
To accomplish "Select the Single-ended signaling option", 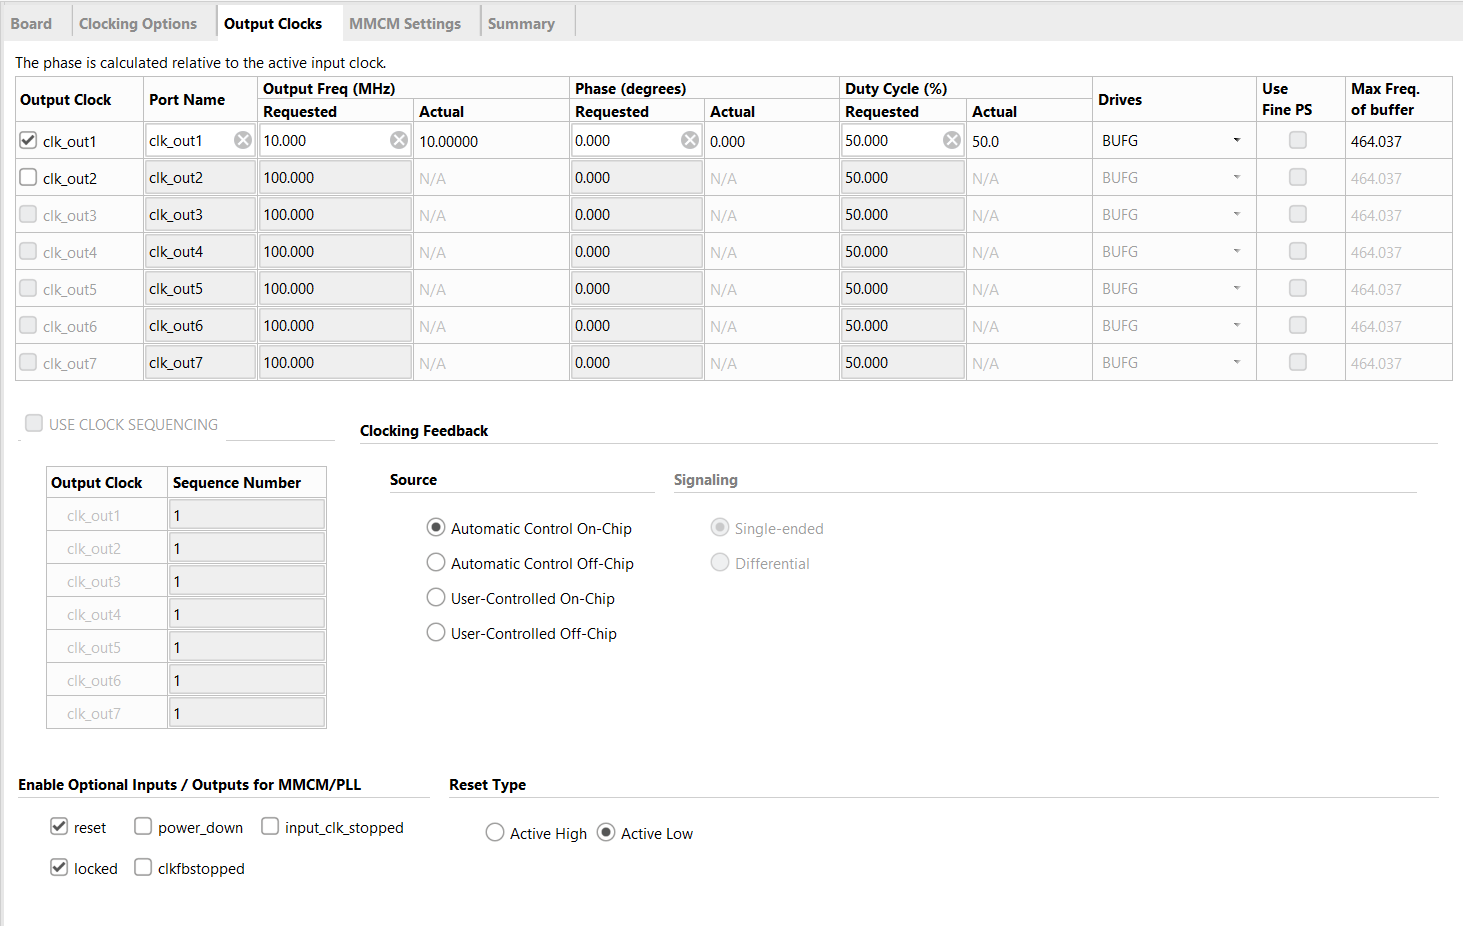I will pyautogui.click(x=720, y=528).
